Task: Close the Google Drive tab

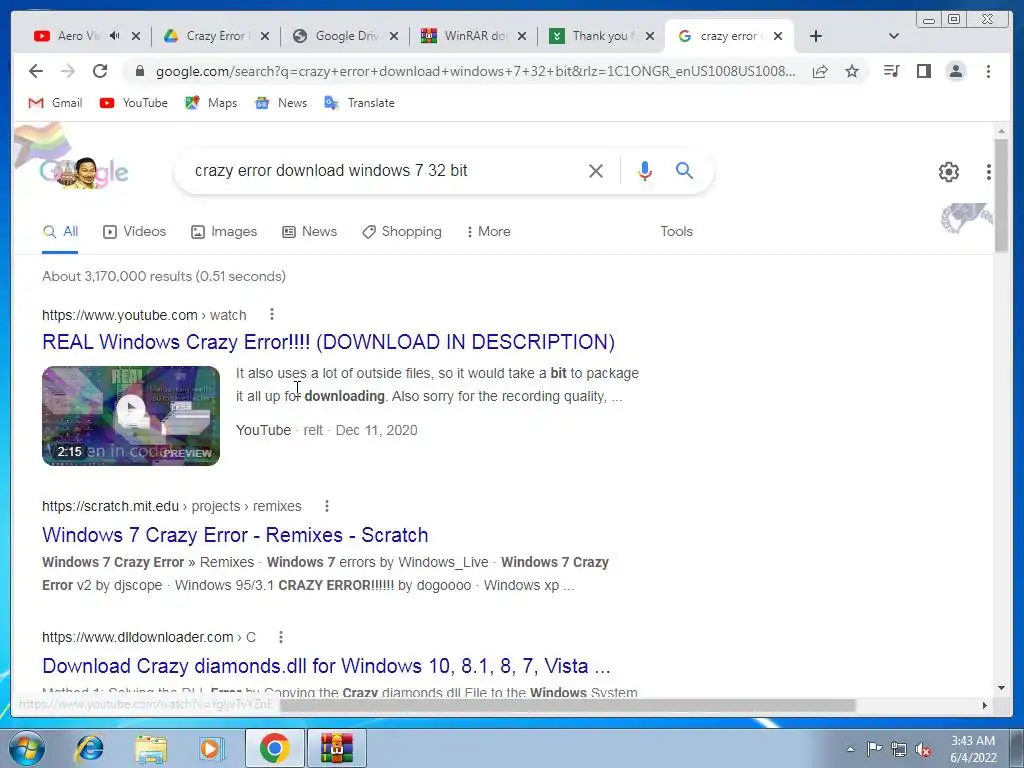Action: pos(393,36)
